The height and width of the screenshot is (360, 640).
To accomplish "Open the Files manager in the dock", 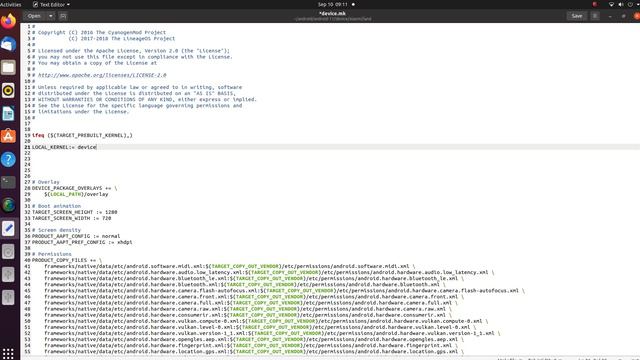I will 8,67.
